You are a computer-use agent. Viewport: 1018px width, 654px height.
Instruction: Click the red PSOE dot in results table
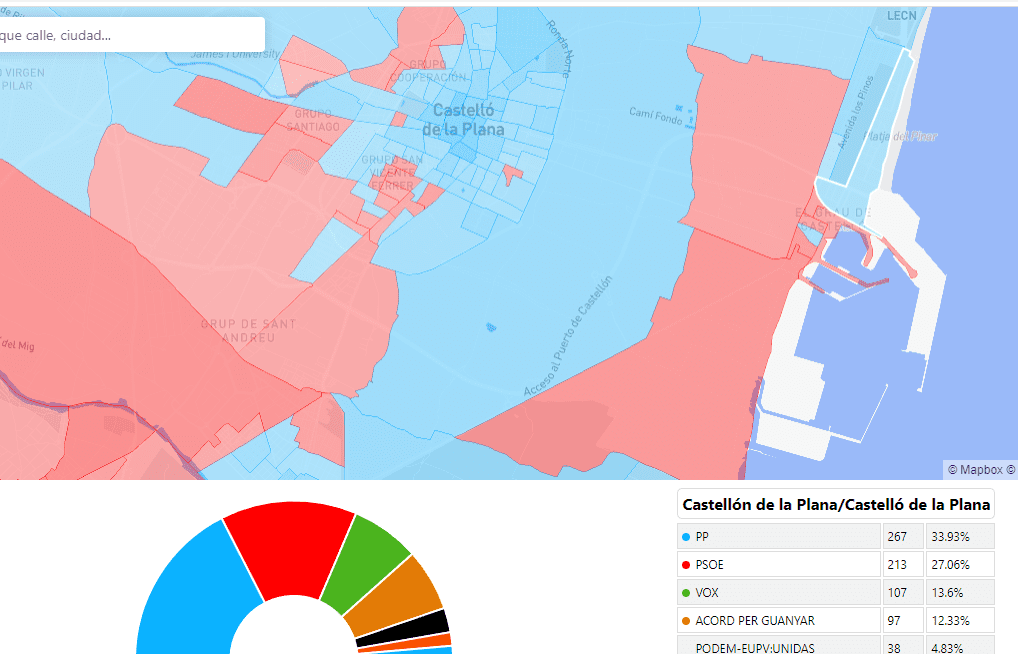685,565
